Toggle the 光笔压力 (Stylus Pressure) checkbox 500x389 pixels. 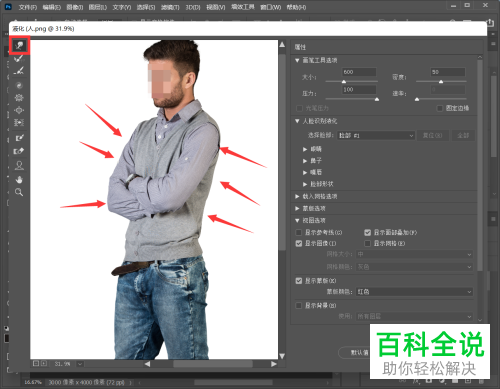click(299, 108)
